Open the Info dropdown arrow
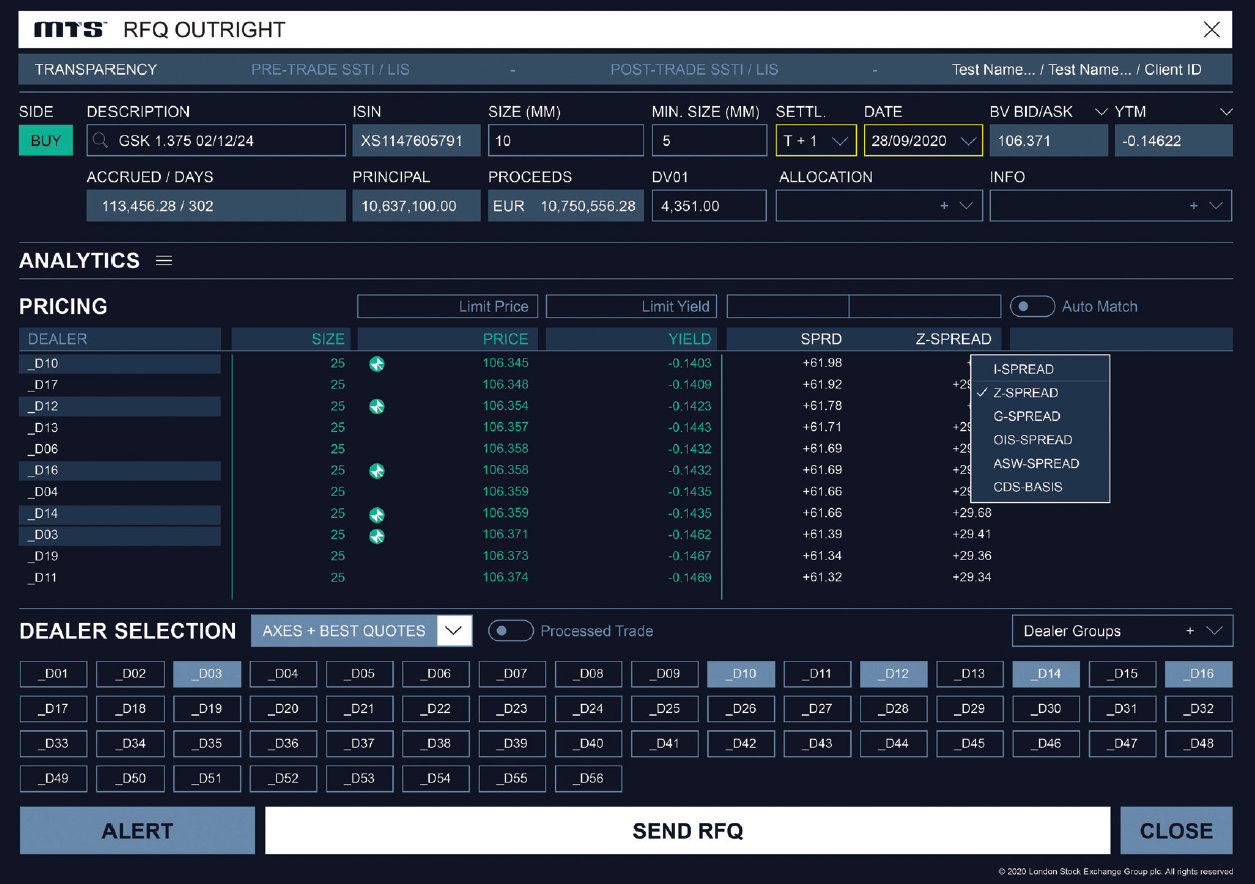 pyautogui.click(x=1216, y=206)
